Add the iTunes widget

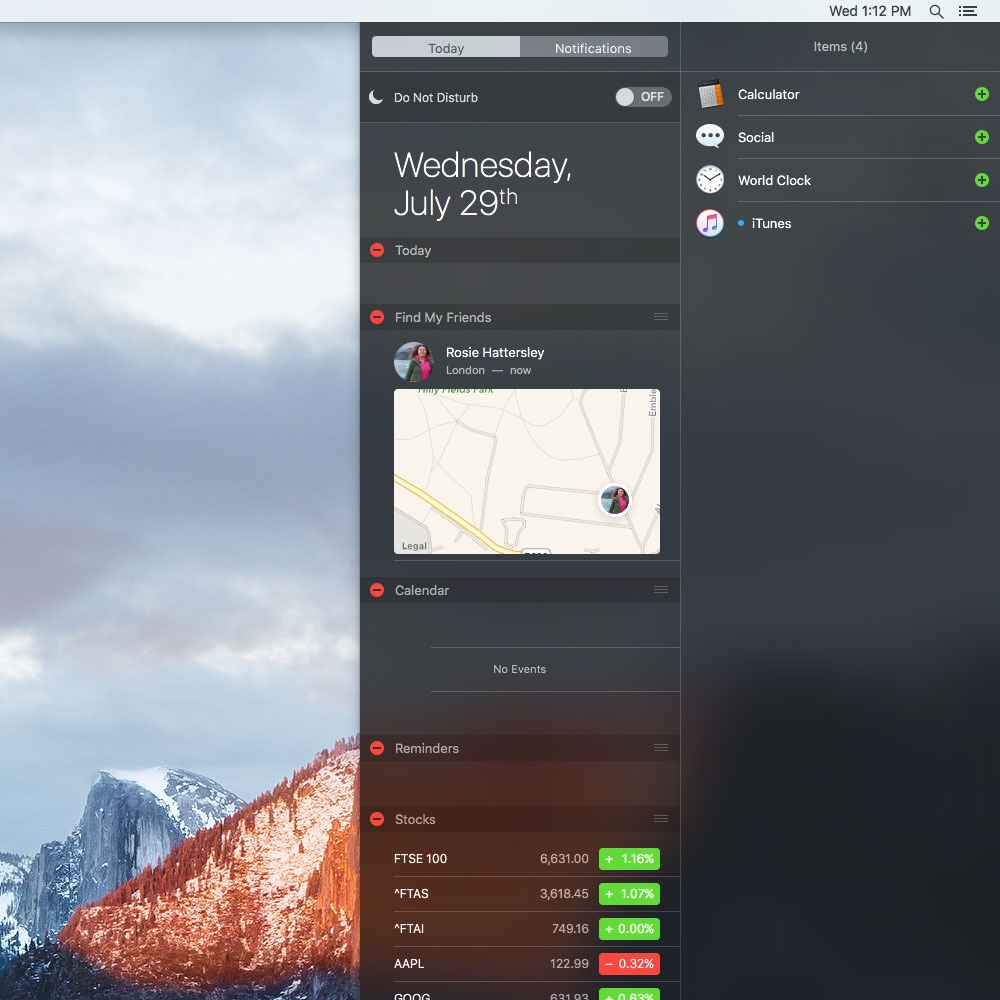[x=981, y=223]
